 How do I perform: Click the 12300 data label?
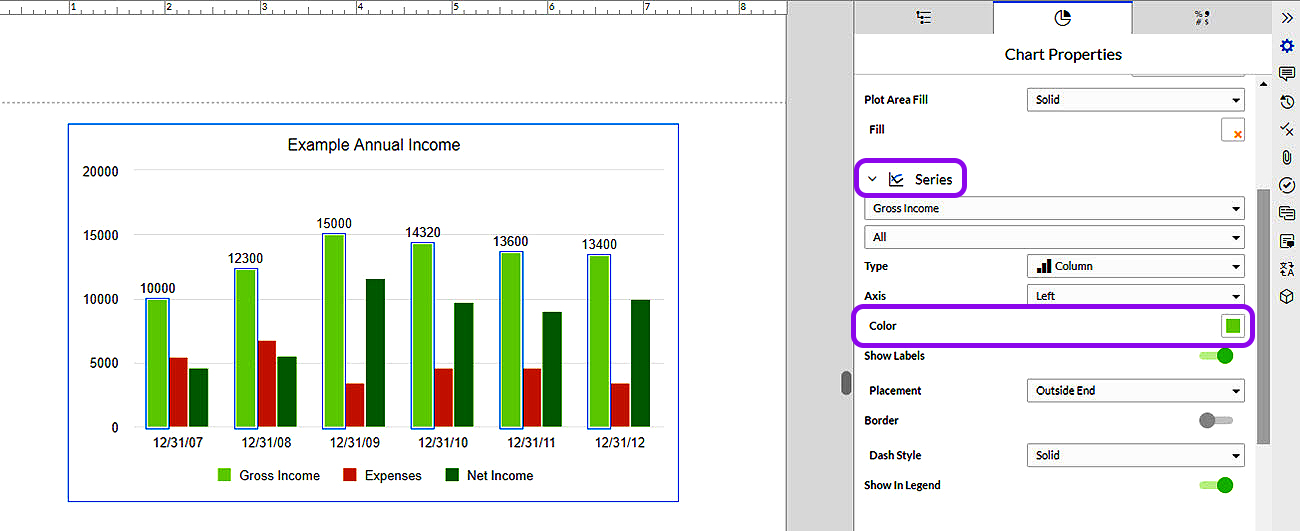(x=246, y=258)
